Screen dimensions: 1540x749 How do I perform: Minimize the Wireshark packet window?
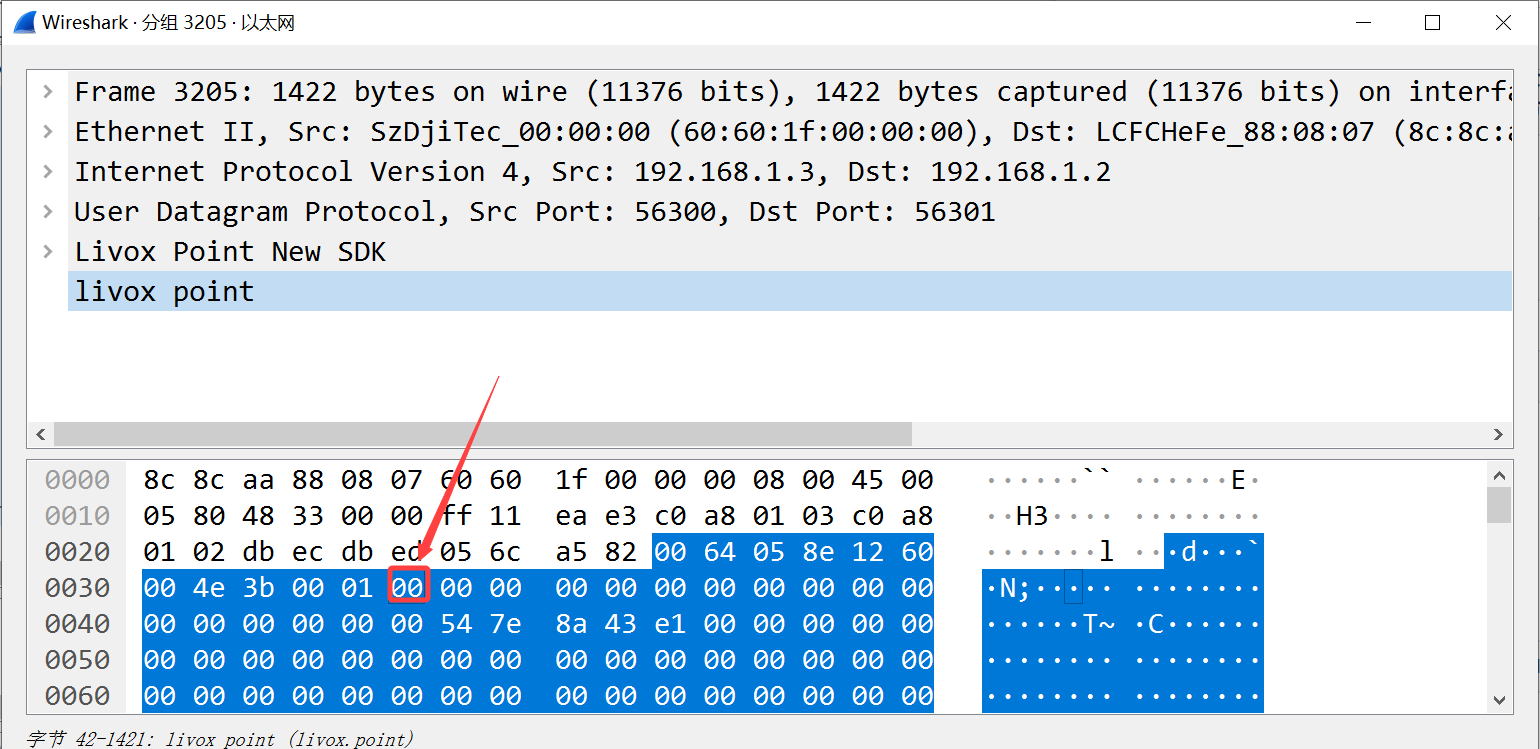tap(1362, 22)
